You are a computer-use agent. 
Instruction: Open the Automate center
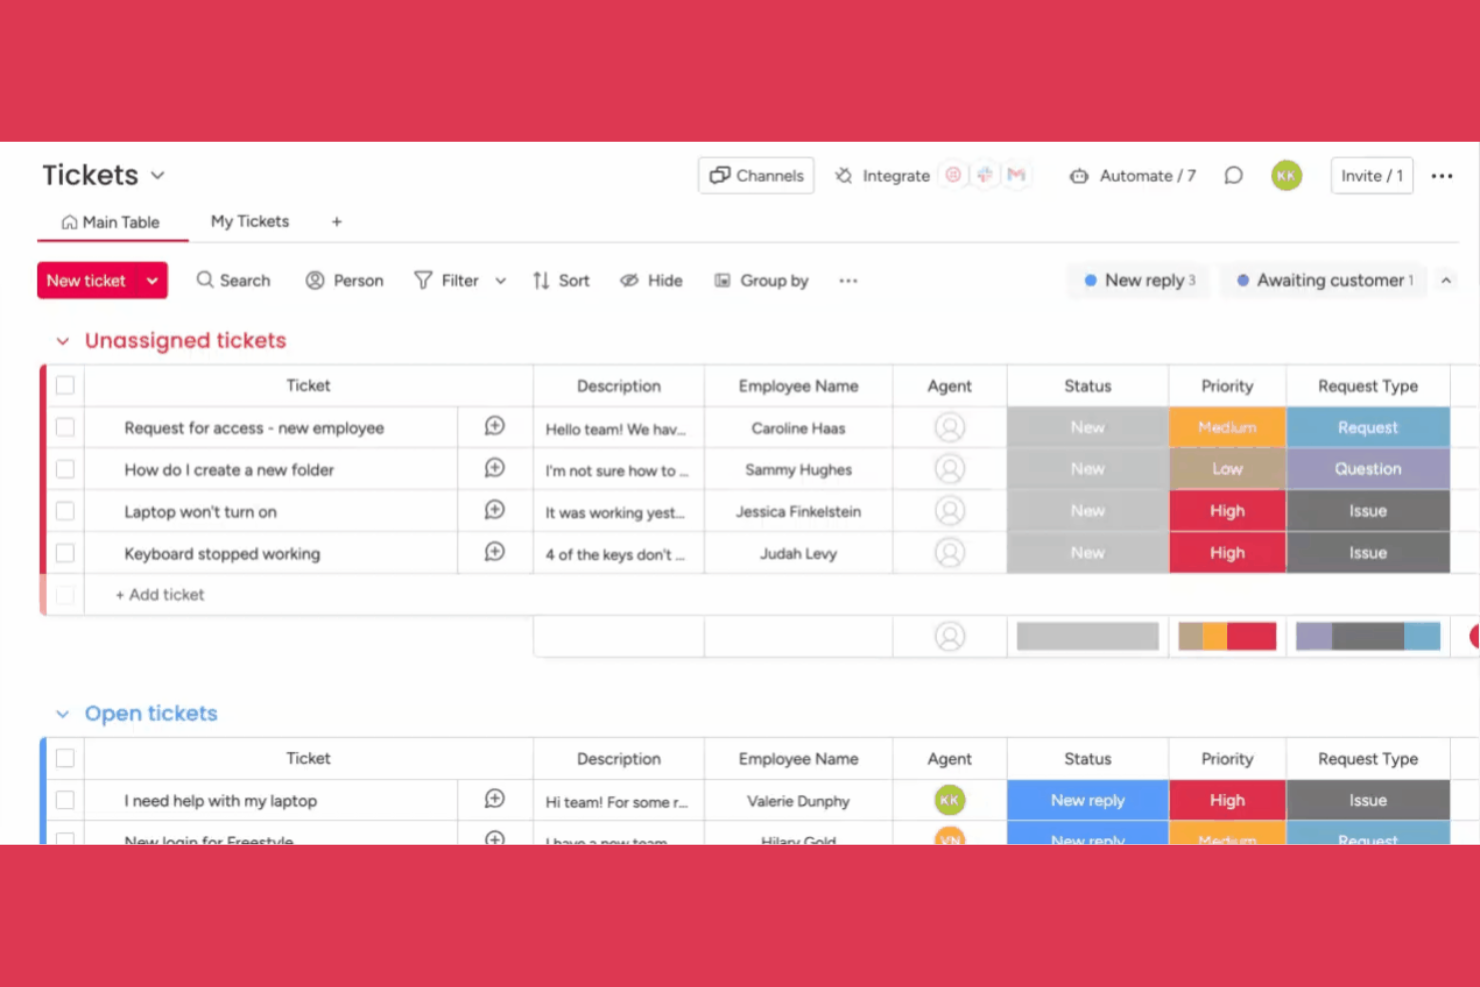click(x=1131, y=175)
